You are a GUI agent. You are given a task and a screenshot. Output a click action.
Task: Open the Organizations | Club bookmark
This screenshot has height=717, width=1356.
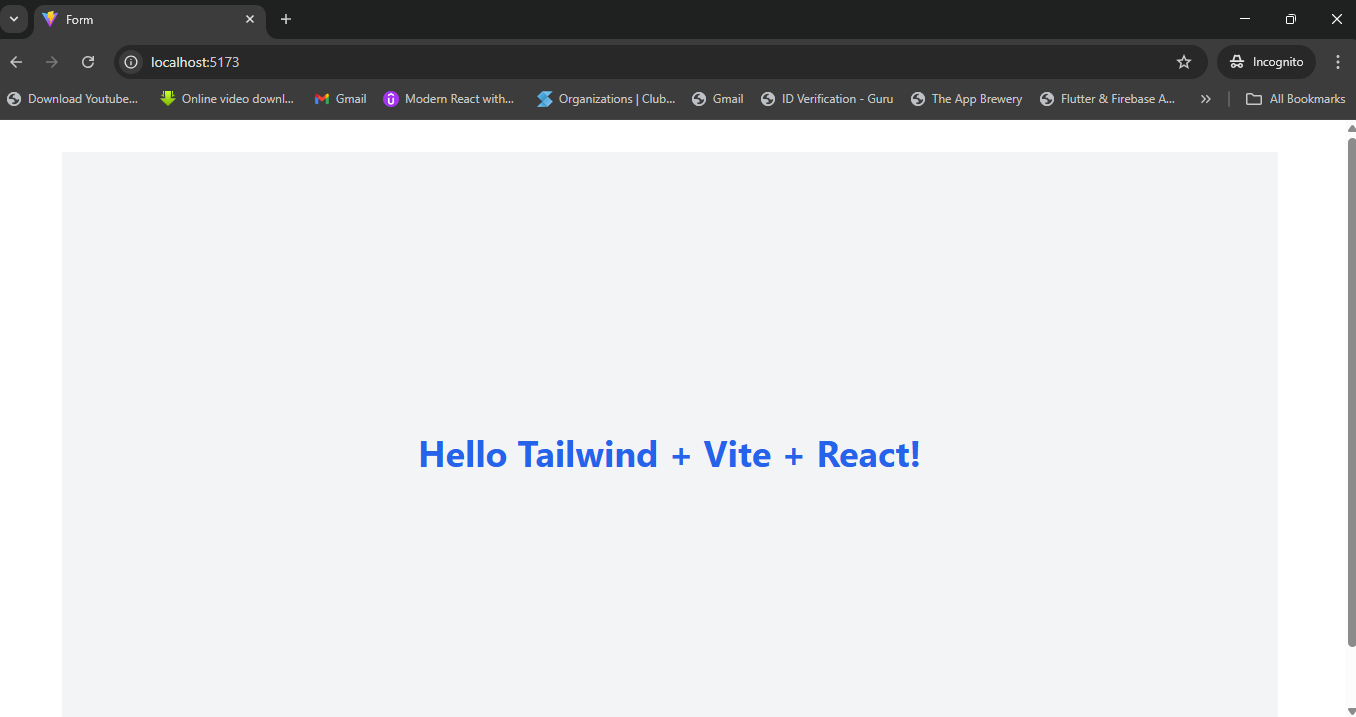tap(606, 99)
